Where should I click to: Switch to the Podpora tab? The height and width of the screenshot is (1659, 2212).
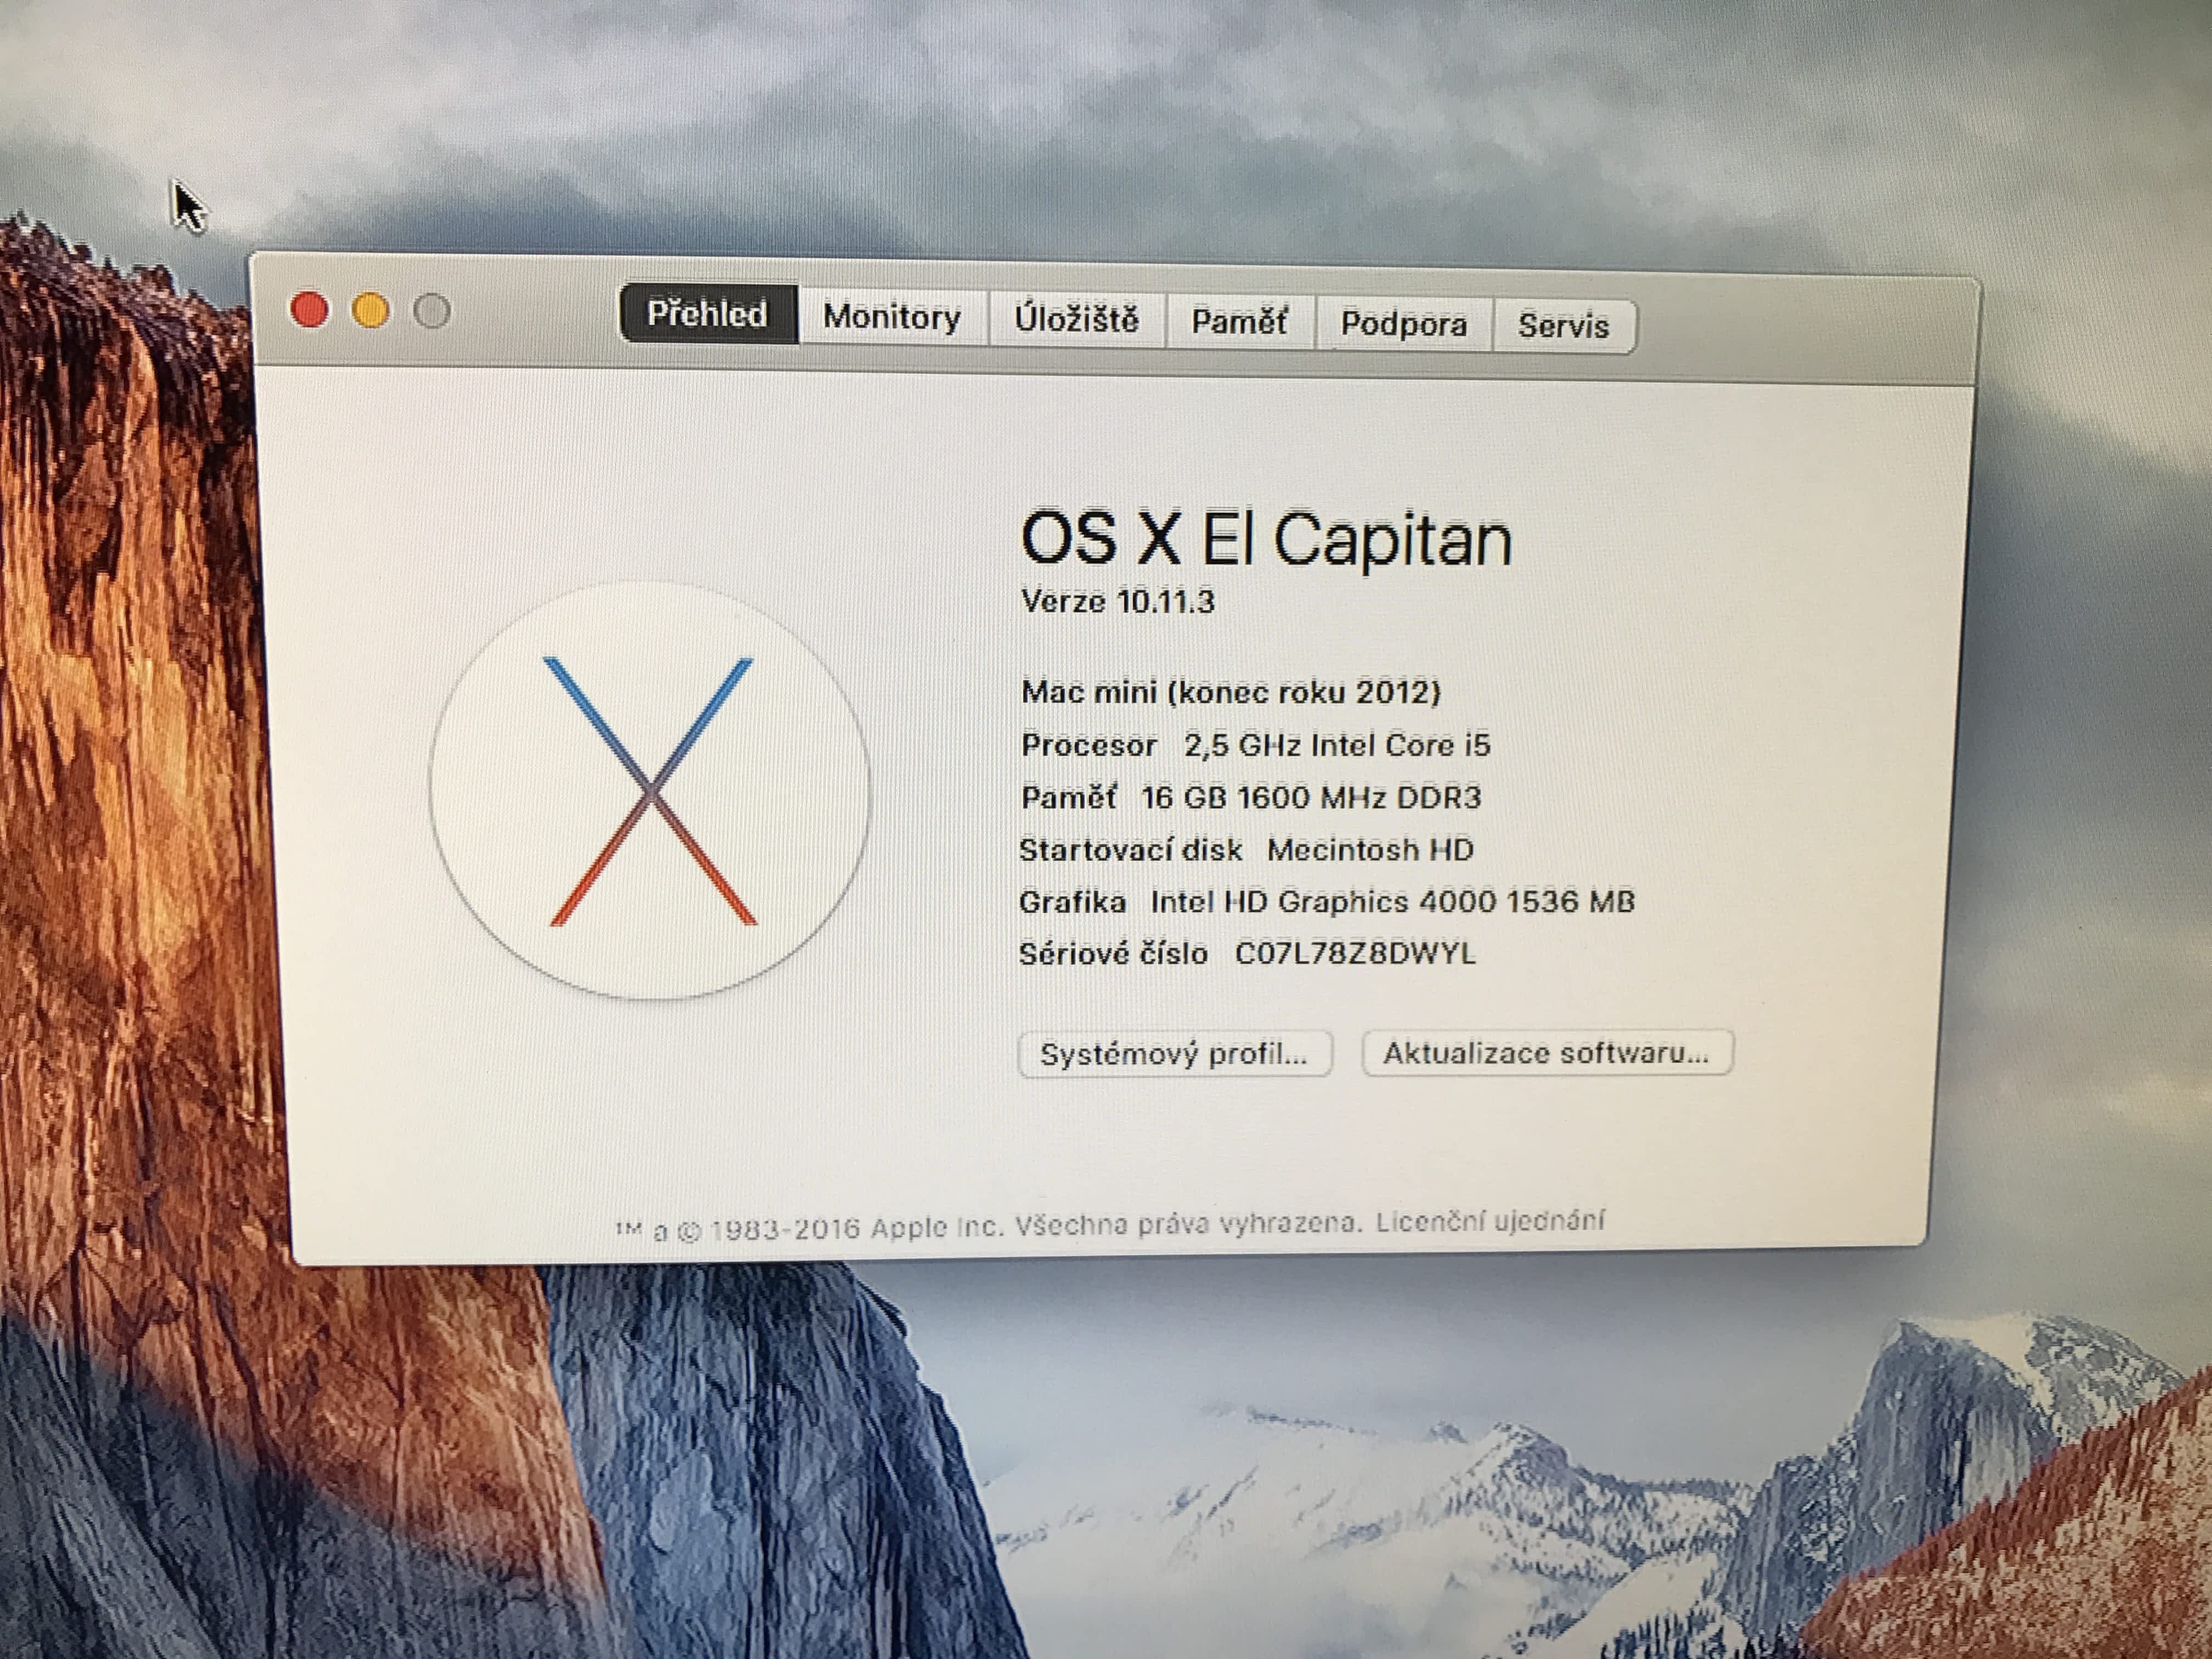tap(1403, 324)
